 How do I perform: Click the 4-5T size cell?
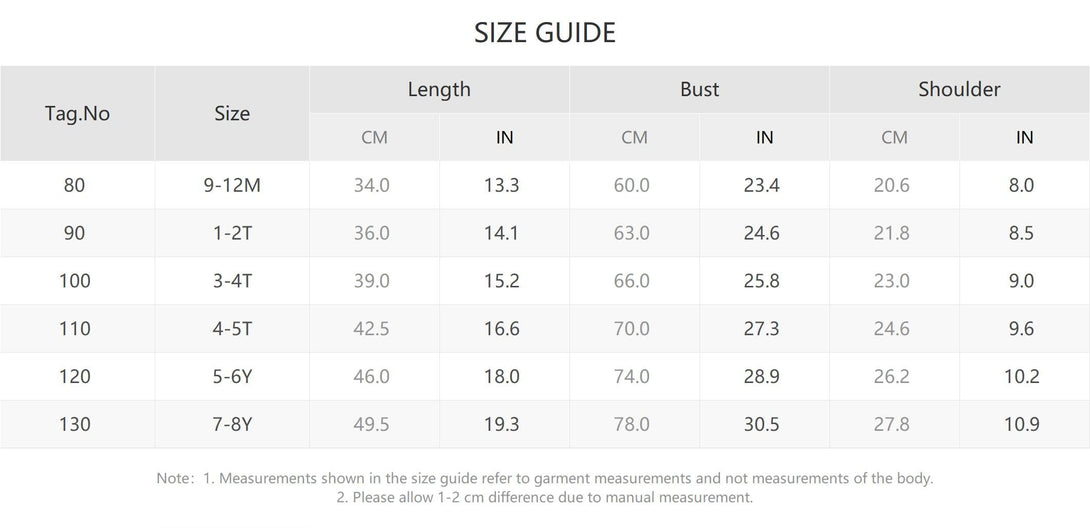[x=232, y=329]
